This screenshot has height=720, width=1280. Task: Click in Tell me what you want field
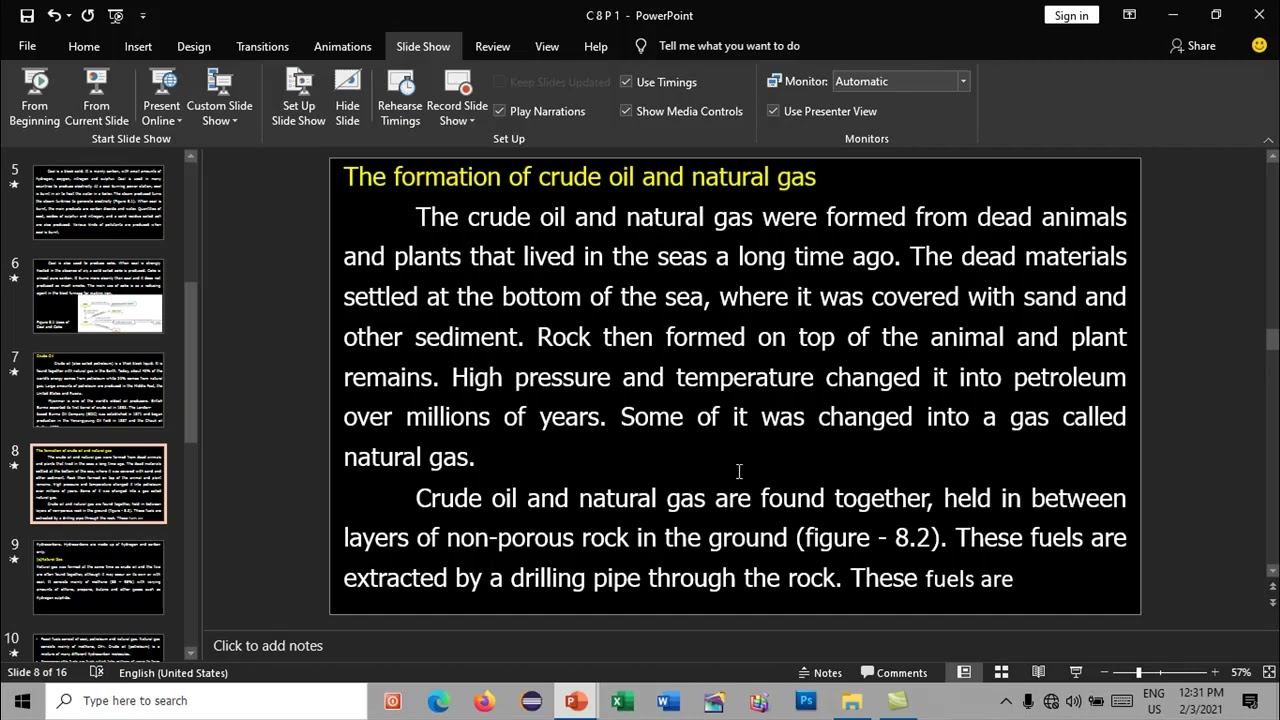pyautogui.click(x=729, y=46)
